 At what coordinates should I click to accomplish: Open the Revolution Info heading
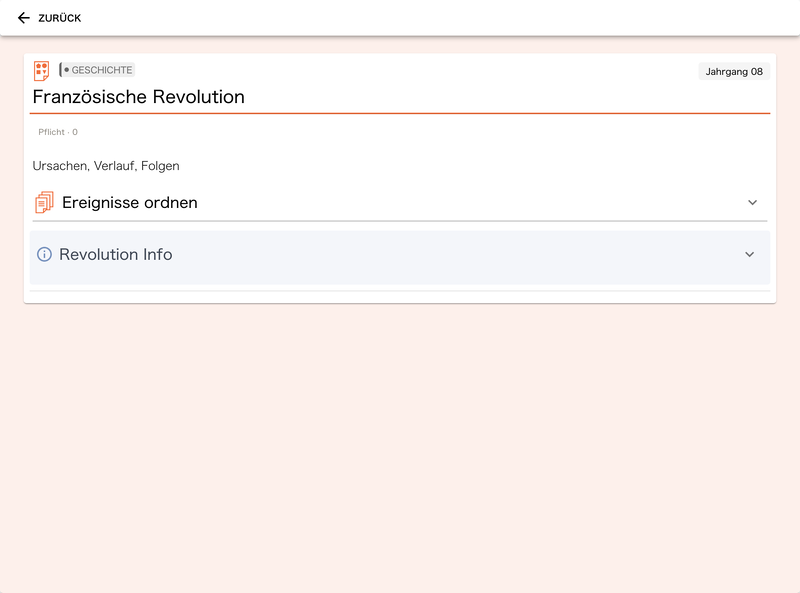116,254
